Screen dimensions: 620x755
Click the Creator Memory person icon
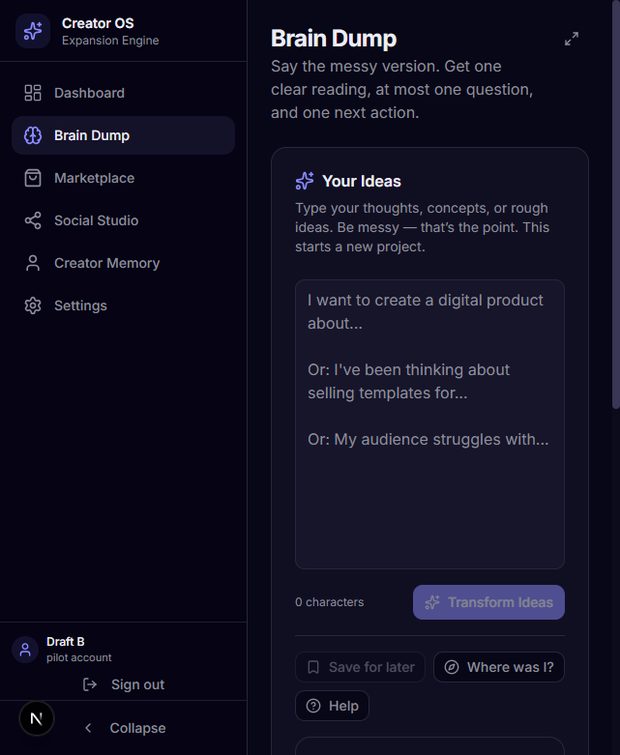click(x=33, y=263)
